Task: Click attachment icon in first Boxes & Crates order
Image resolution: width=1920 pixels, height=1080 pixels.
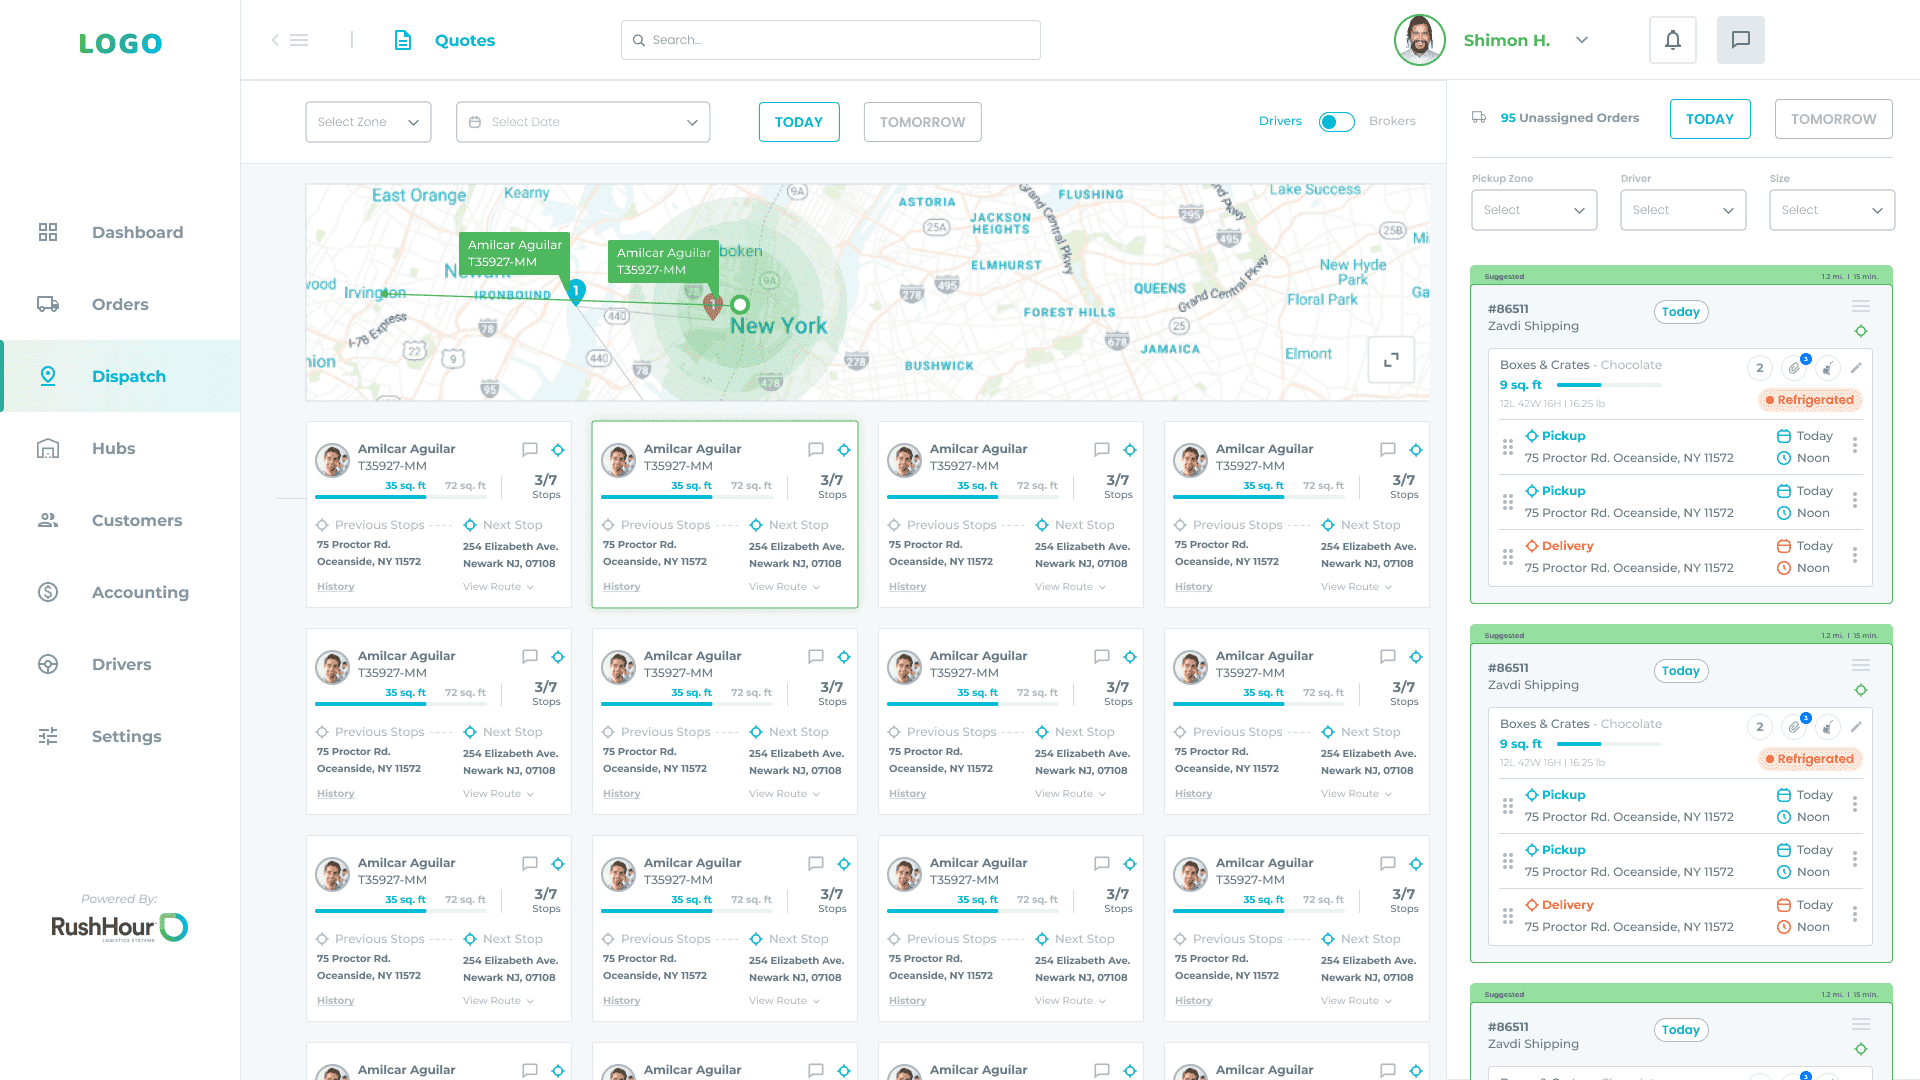Action: coord(1795,368)
